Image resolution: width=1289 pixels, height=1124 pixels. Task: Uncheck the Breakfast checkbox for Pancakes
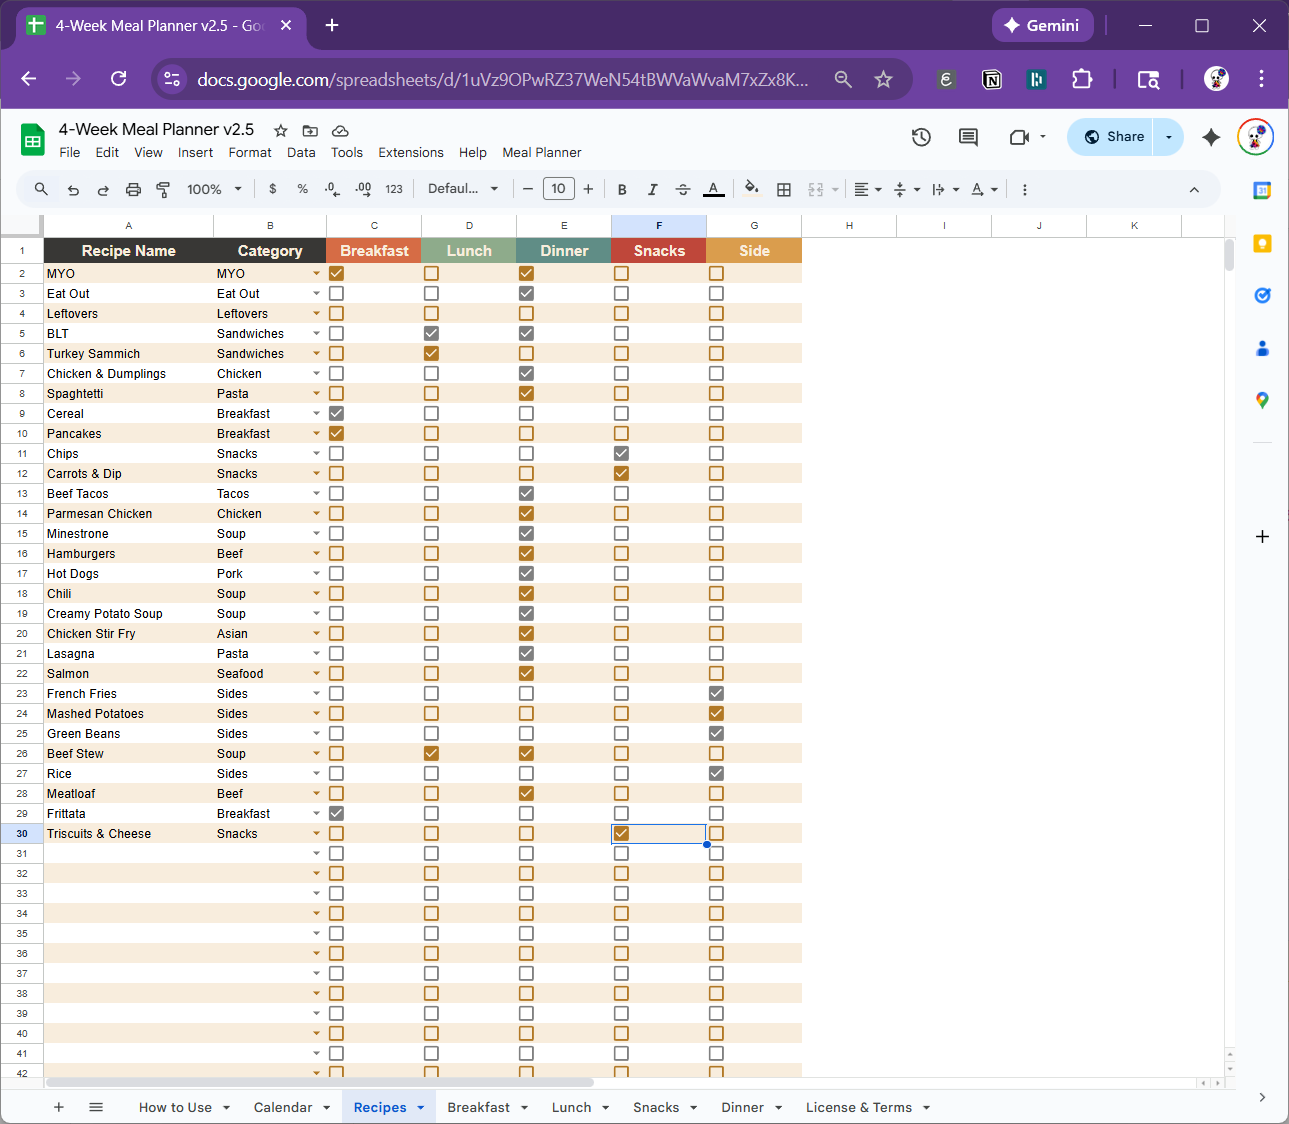[336, 433]
